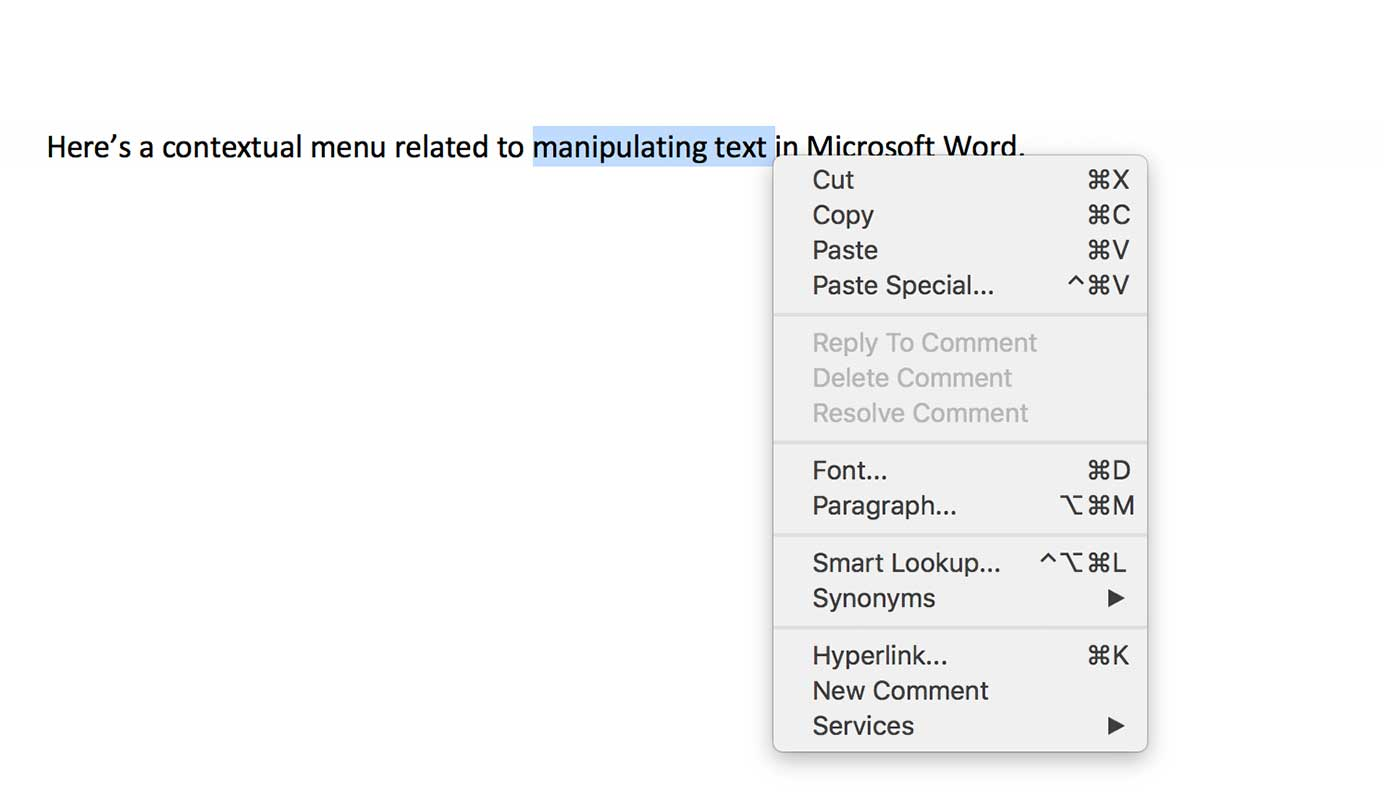Click the word "Here's" at sentence start
Screen dimensions: 1384x804
click(89, 147)
